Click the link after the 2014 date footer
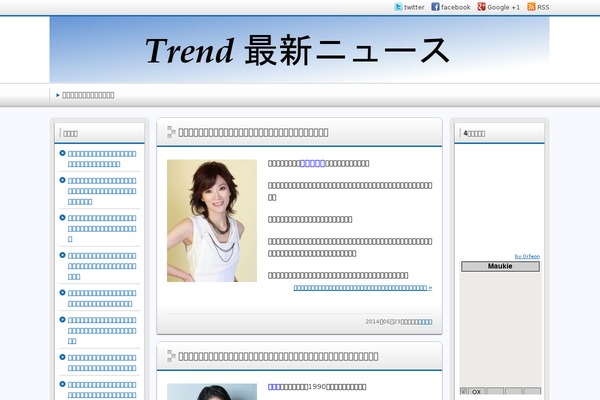The width and height of the screenshot is (600, 400). [425, 322]
